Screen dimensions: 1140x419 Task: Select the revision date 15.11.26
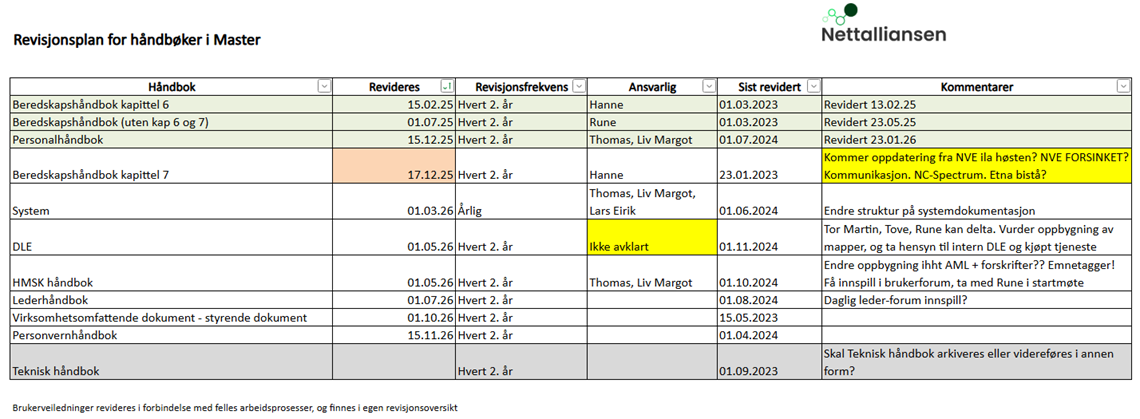pyautogui.click(x=394, y=335)
